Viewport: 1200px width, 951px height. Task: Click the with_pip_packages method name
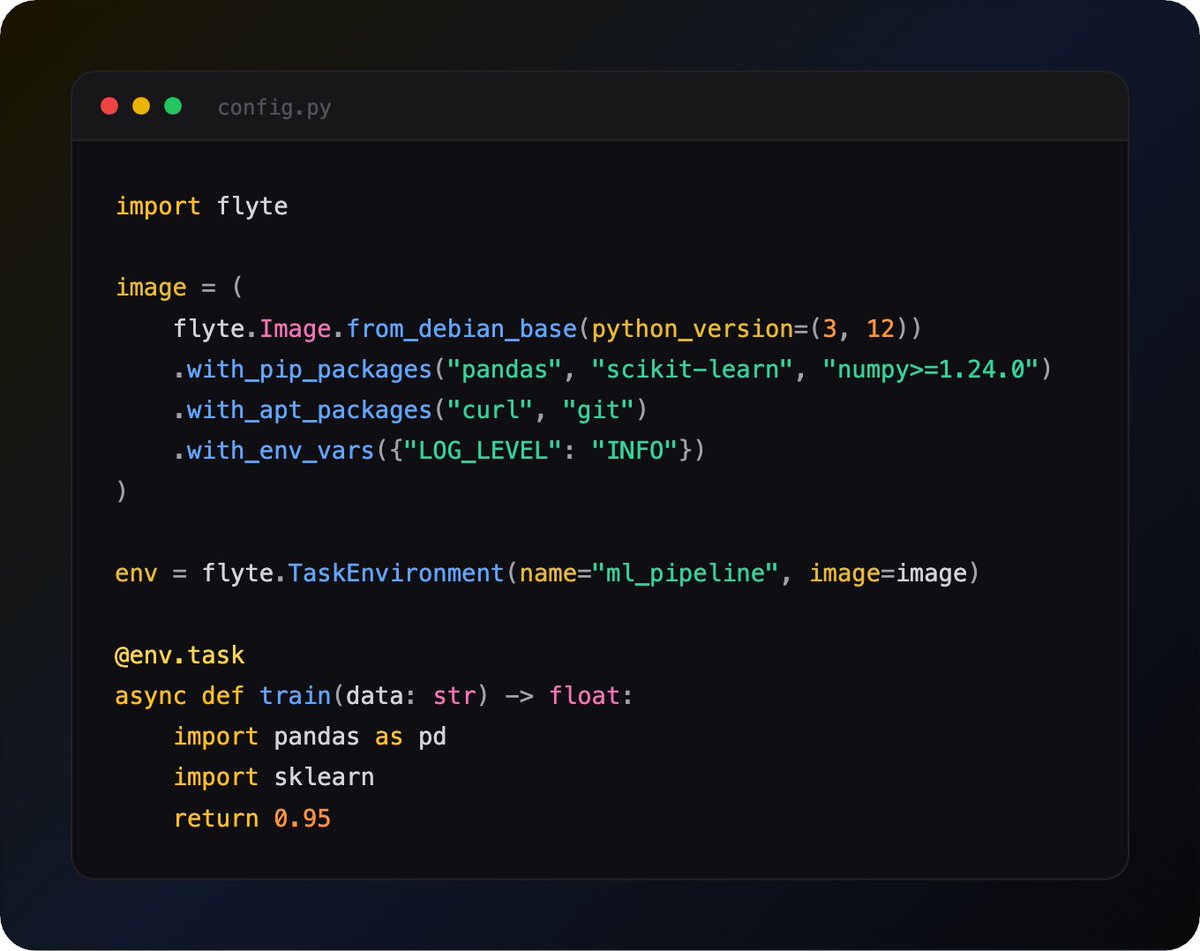tap(310, 370)
